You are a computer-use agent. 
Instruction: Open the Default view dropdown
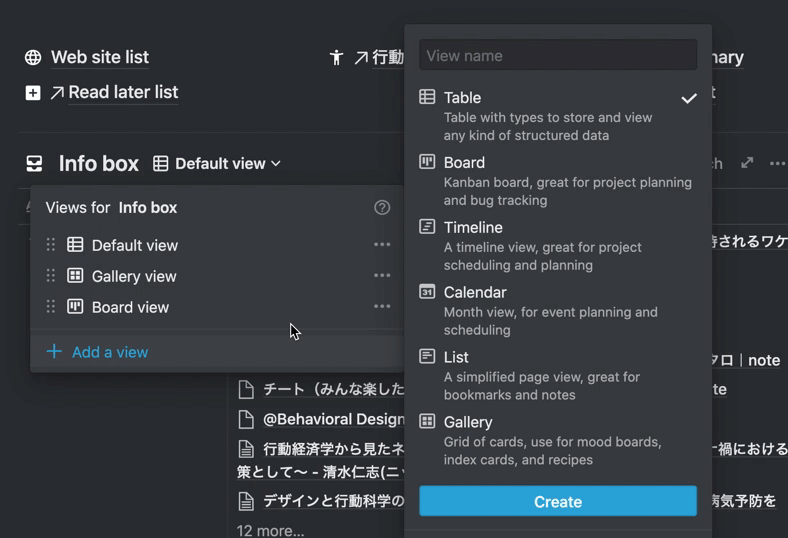217,164
